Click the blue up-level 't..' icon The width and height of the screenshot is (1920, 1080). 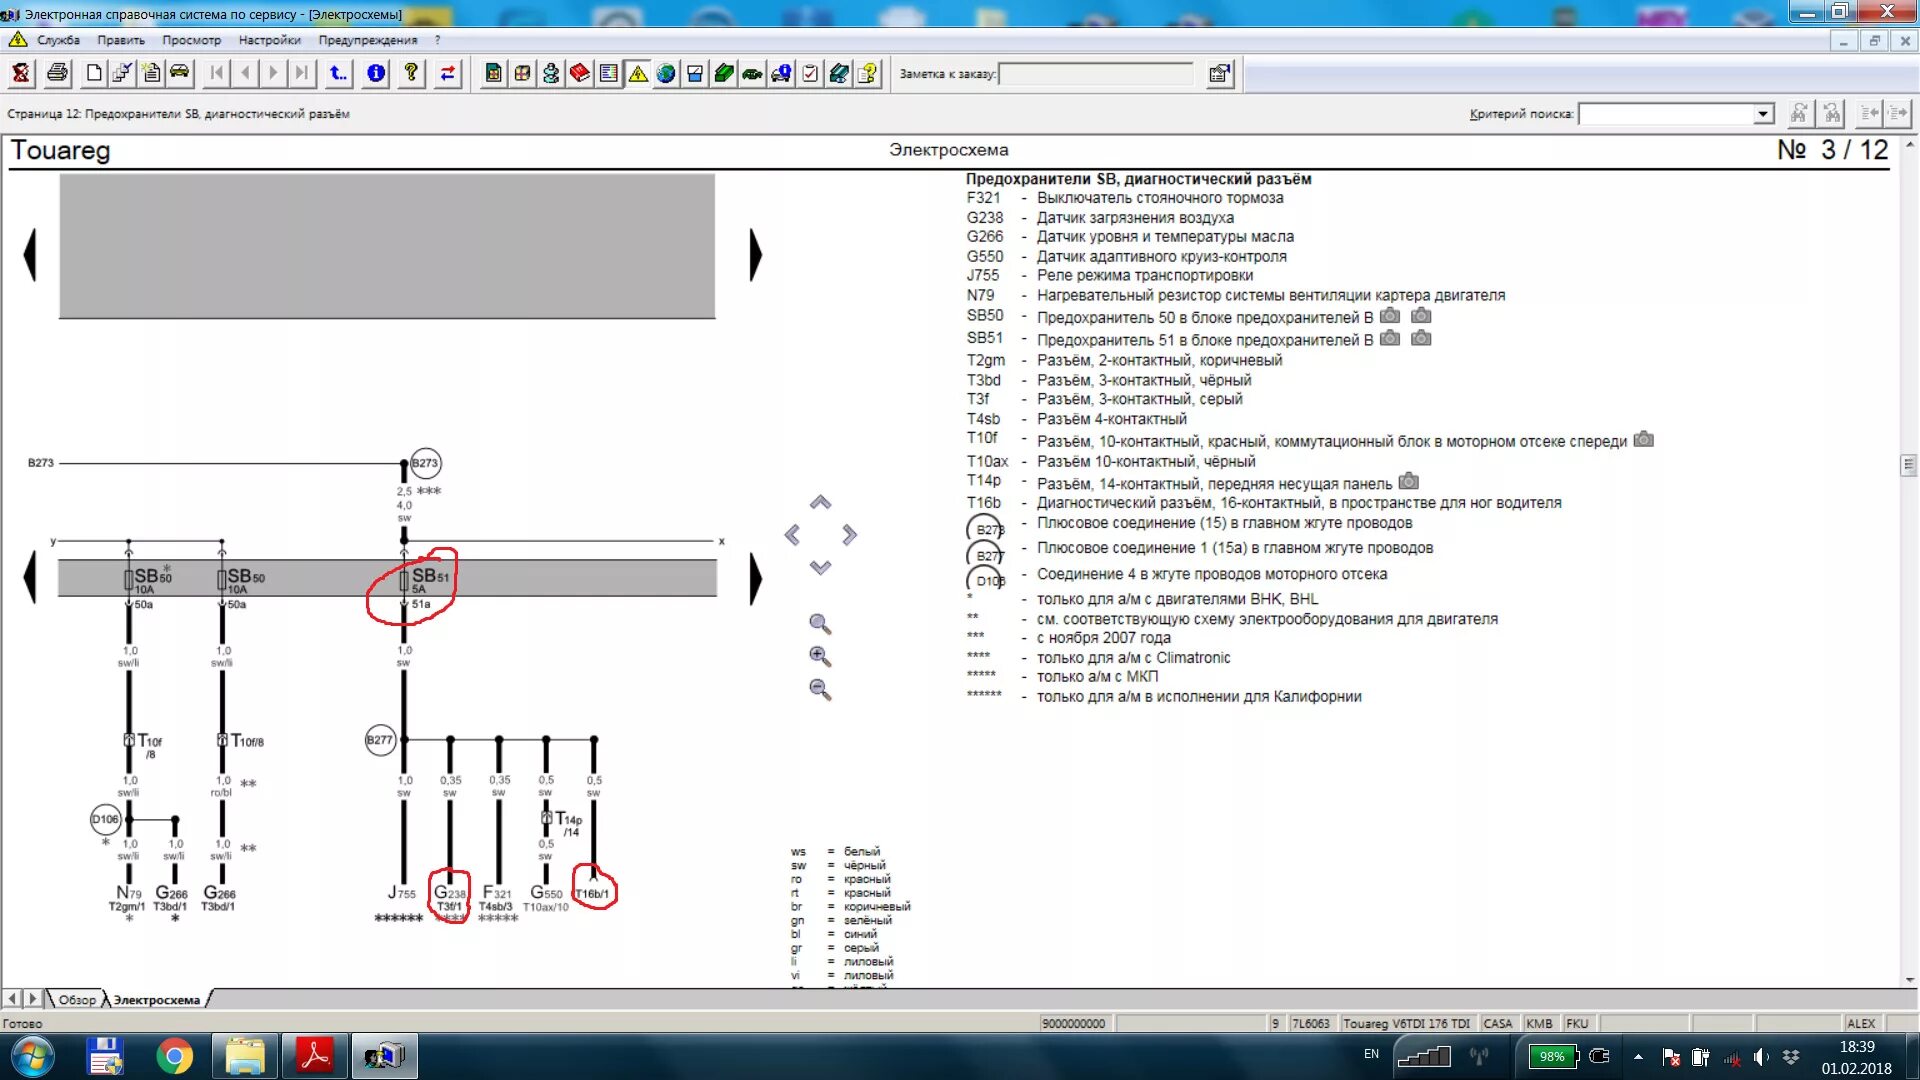[x=338, y=73]
